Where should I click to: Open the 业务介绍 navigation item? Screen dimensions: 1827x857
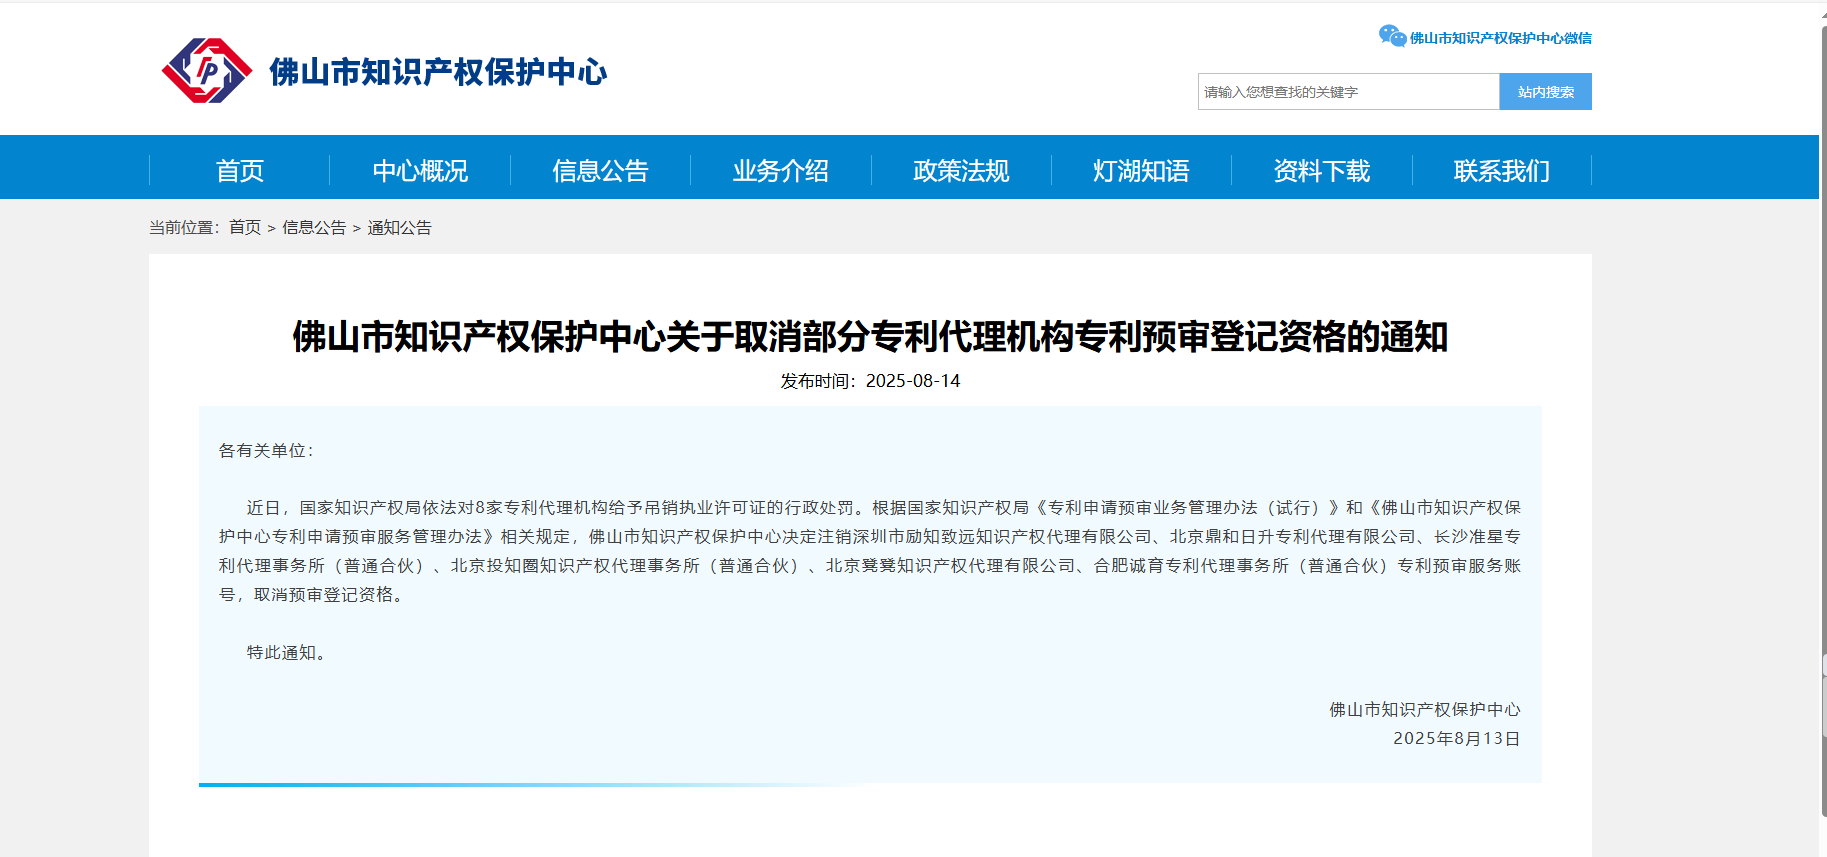pyautogui.click(x=780, y=171)
